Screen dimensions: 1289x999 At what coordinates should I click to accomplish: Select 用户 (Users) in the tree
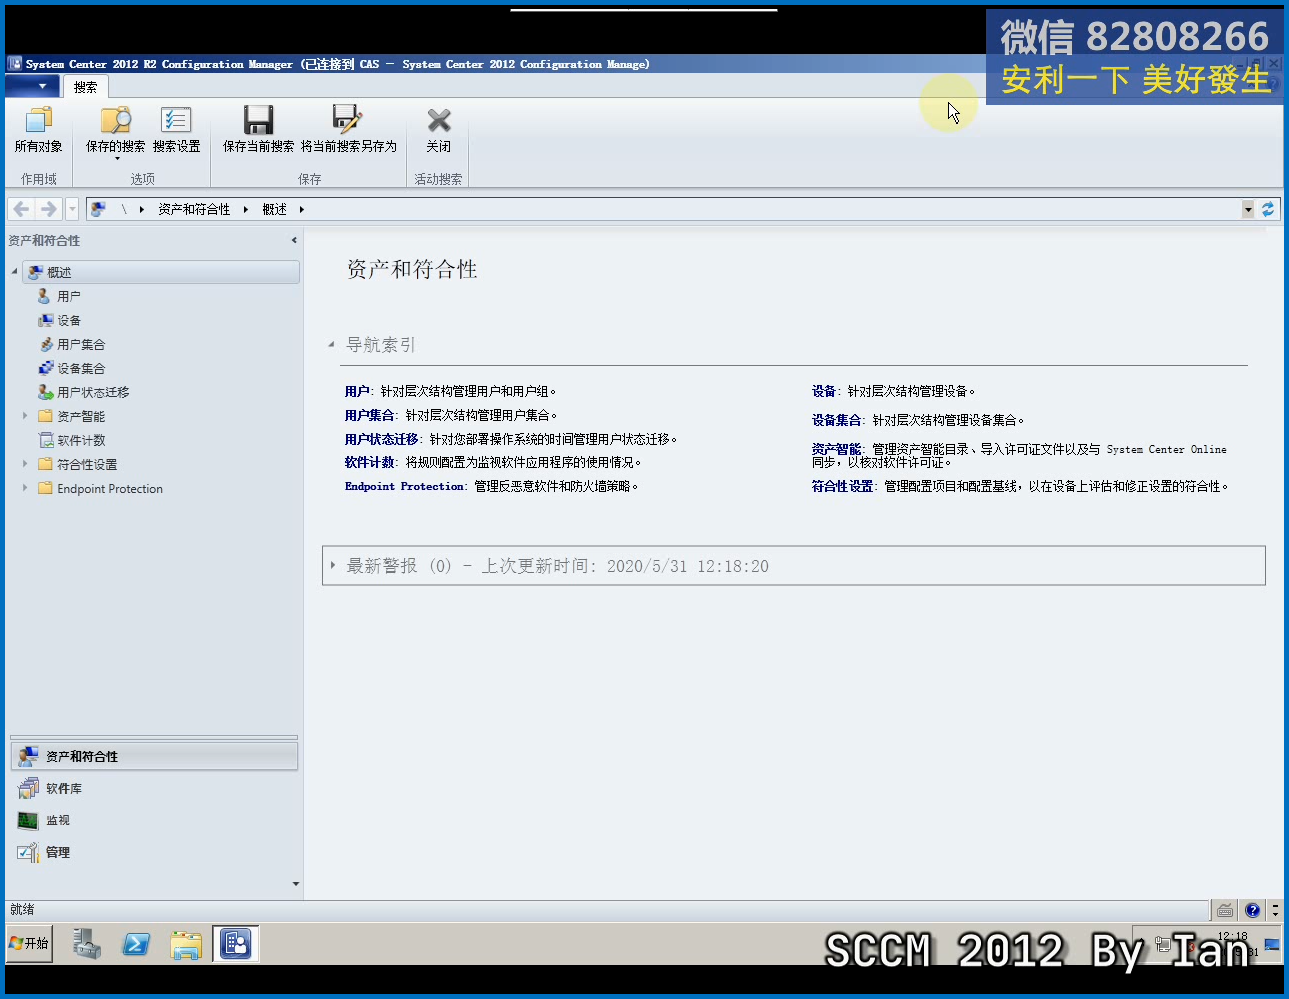click(69, 296)
